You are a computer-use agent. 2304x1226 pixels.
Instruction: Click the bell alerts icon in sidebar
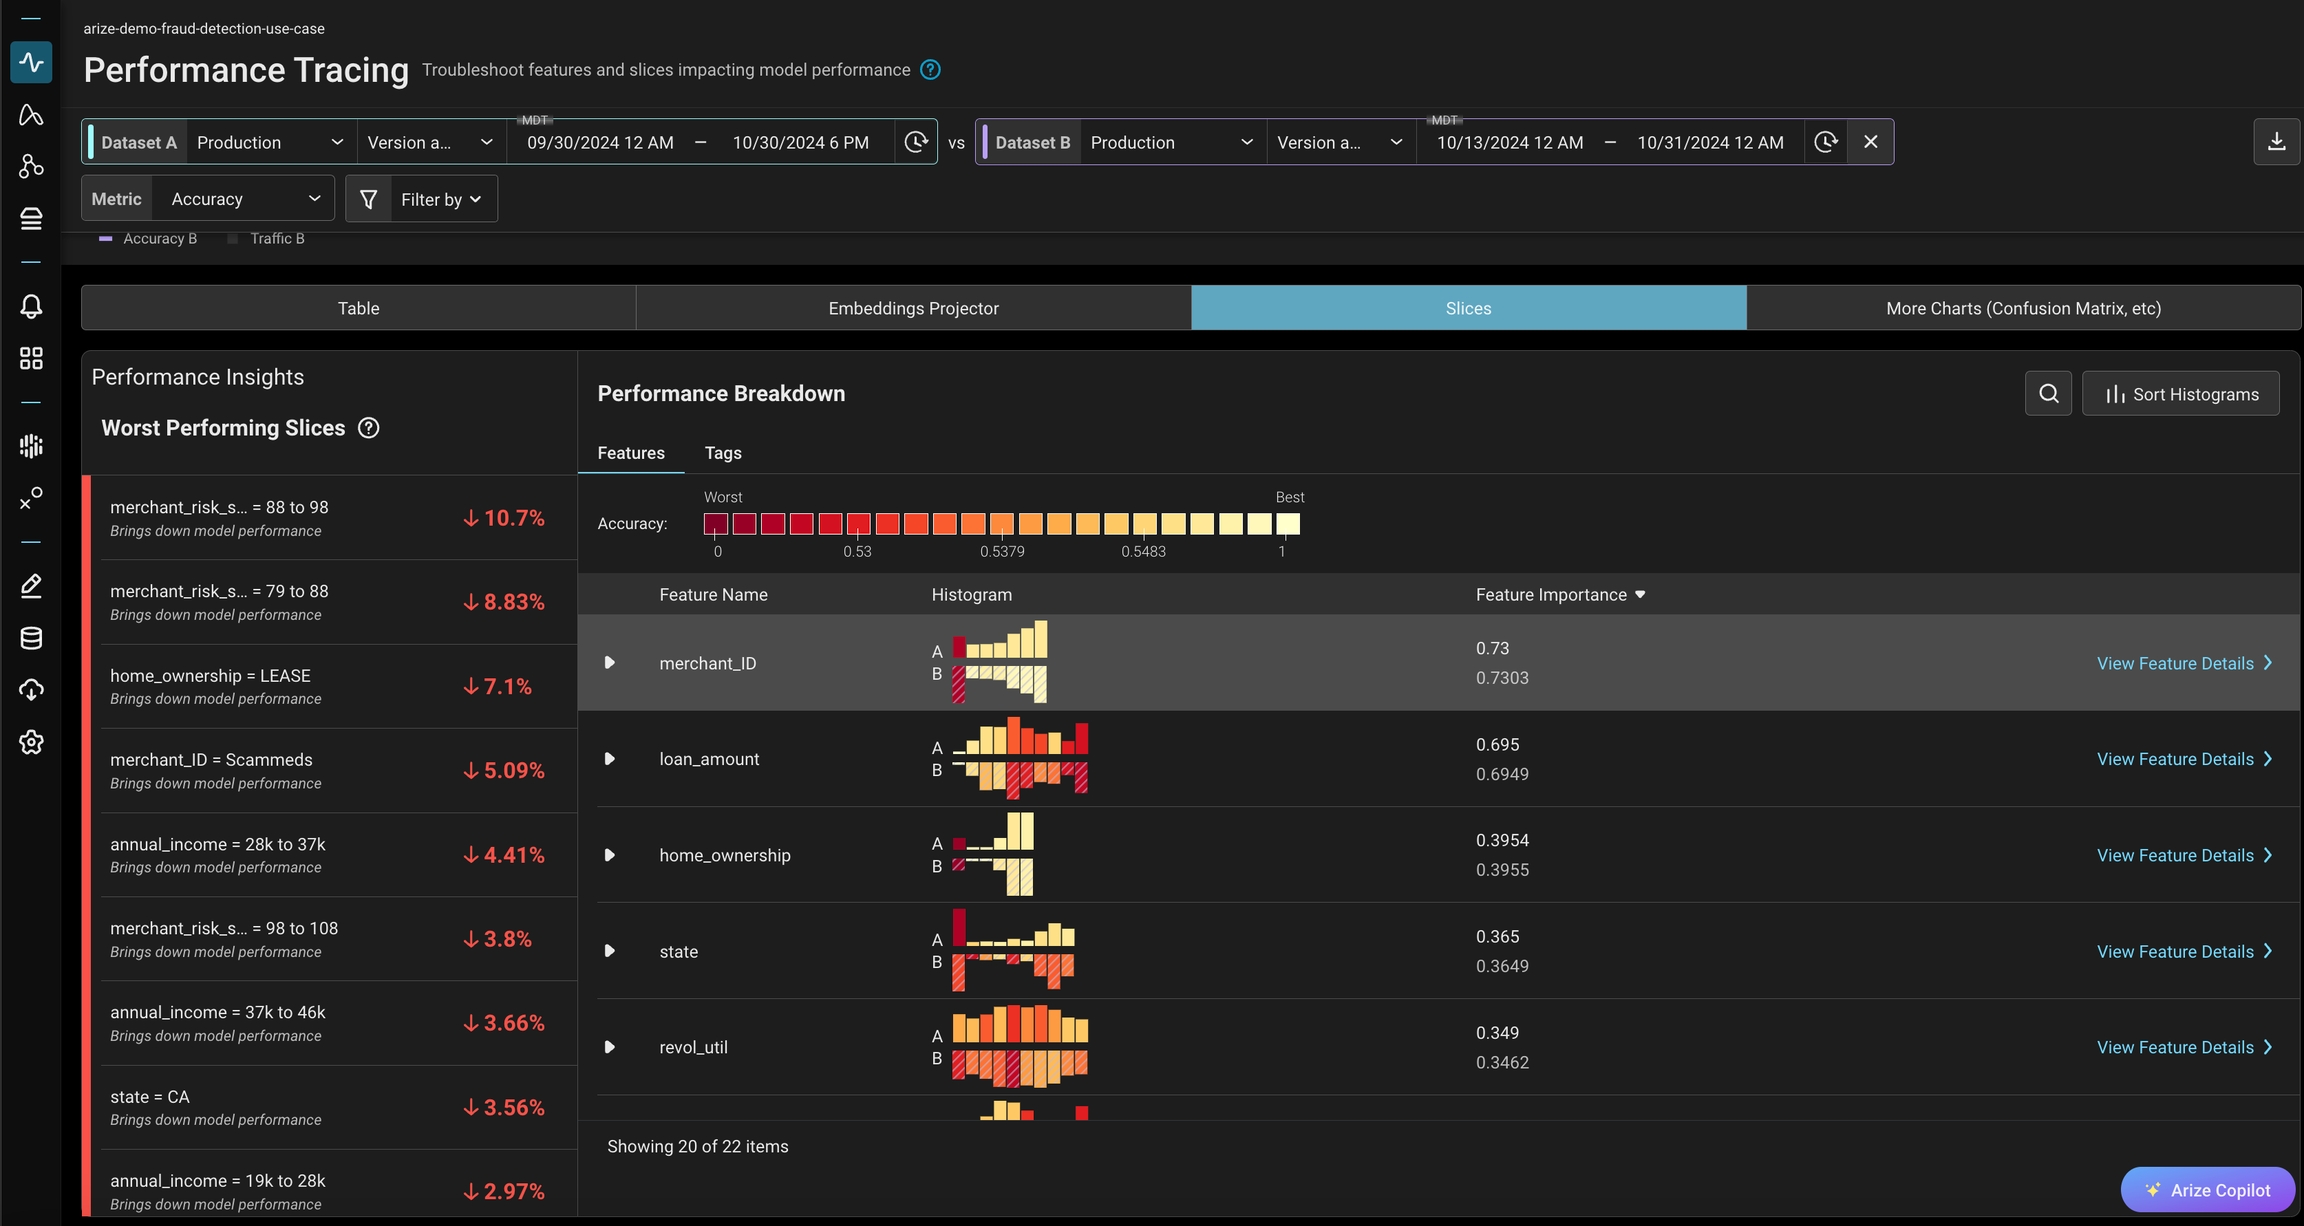pos(31,307)
